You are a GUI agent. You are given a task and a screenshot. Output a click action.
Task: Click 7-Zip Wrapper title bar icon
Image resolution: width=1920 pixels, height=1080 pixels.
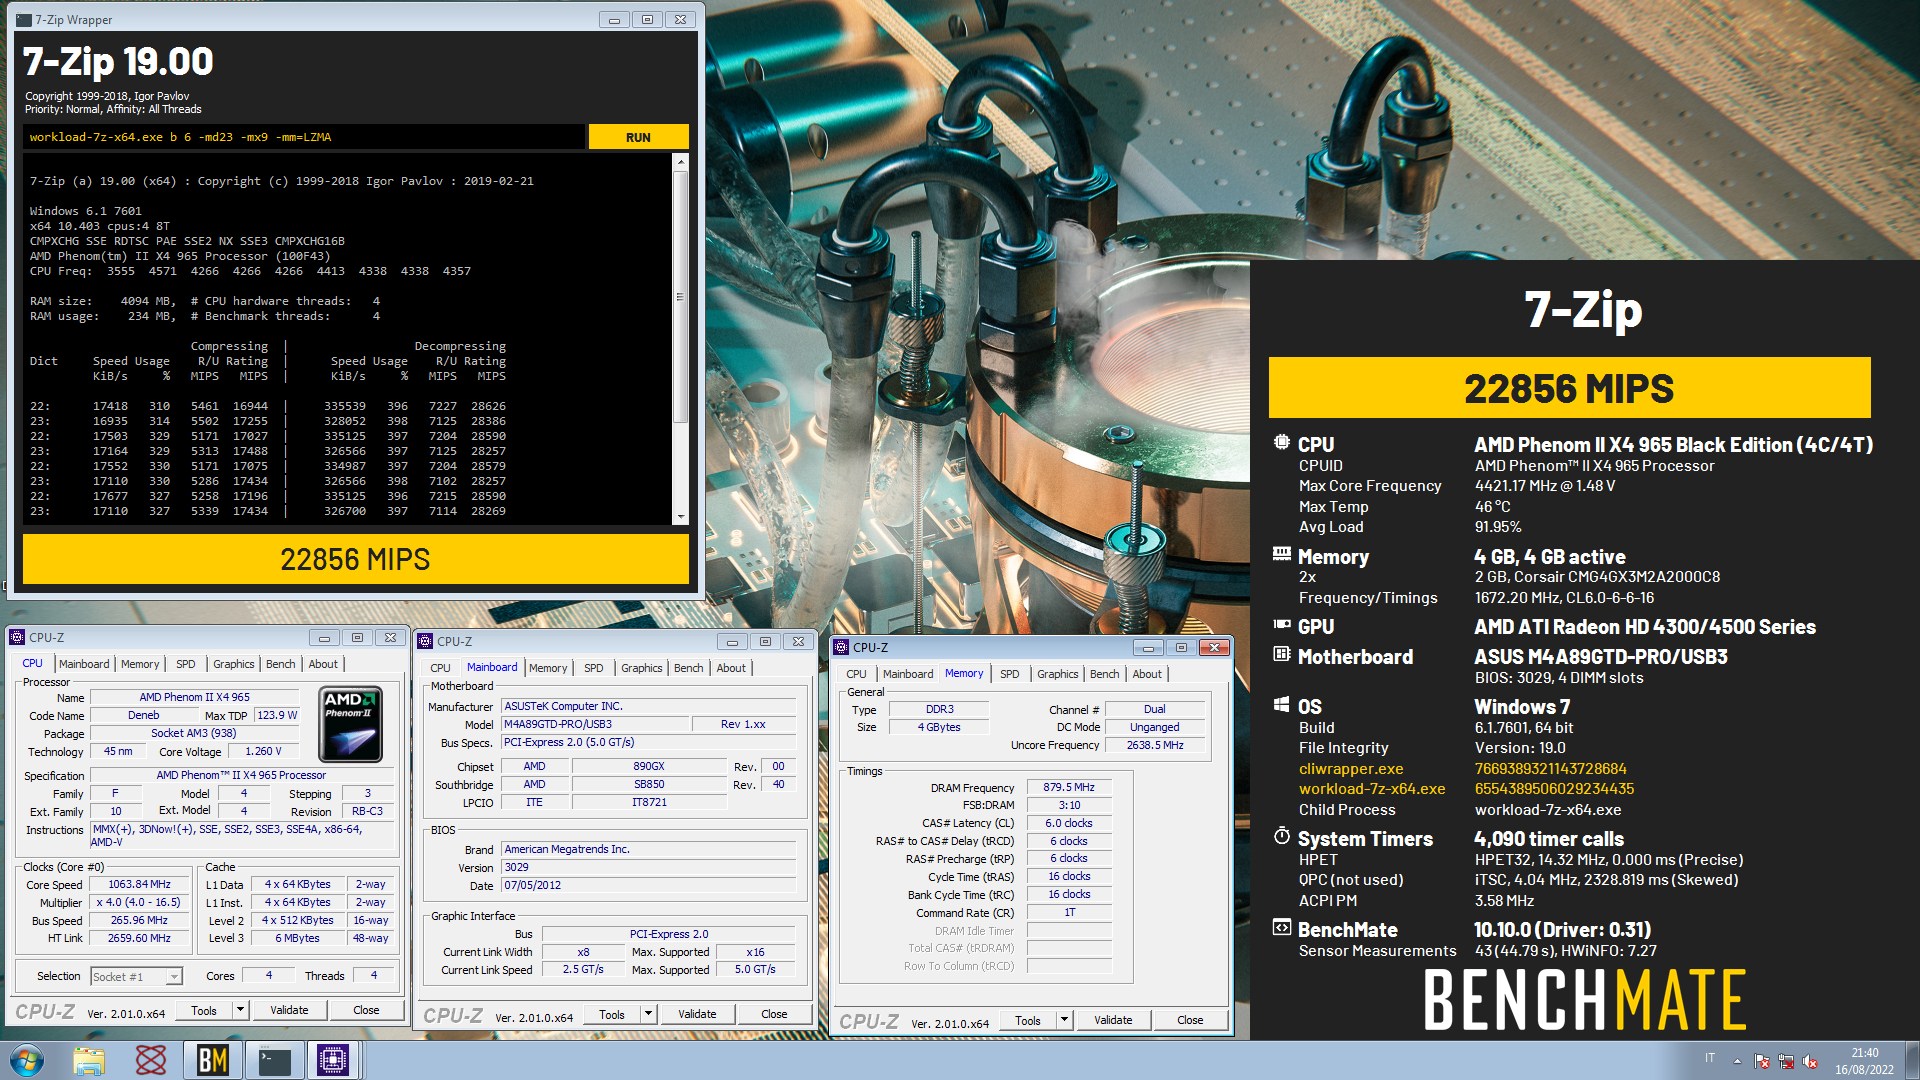tap(24, 20)
